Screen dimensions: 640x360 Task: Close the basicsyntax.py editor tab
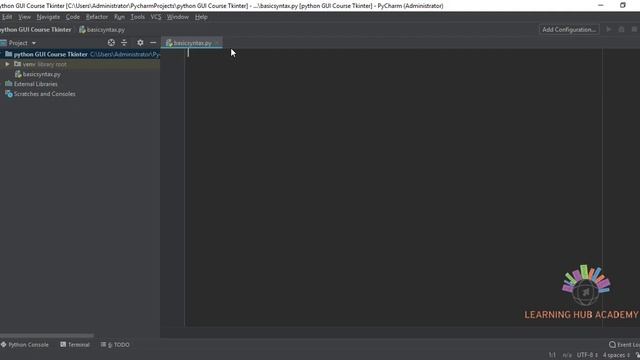[217, 43]
